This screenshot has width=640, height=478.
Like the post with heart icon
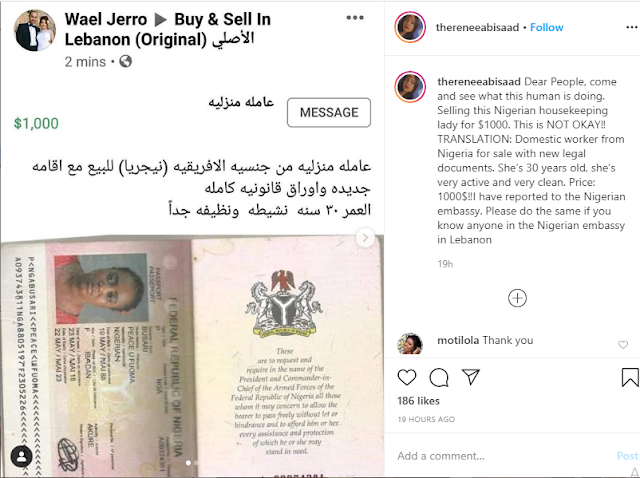[x=407, y=378]
